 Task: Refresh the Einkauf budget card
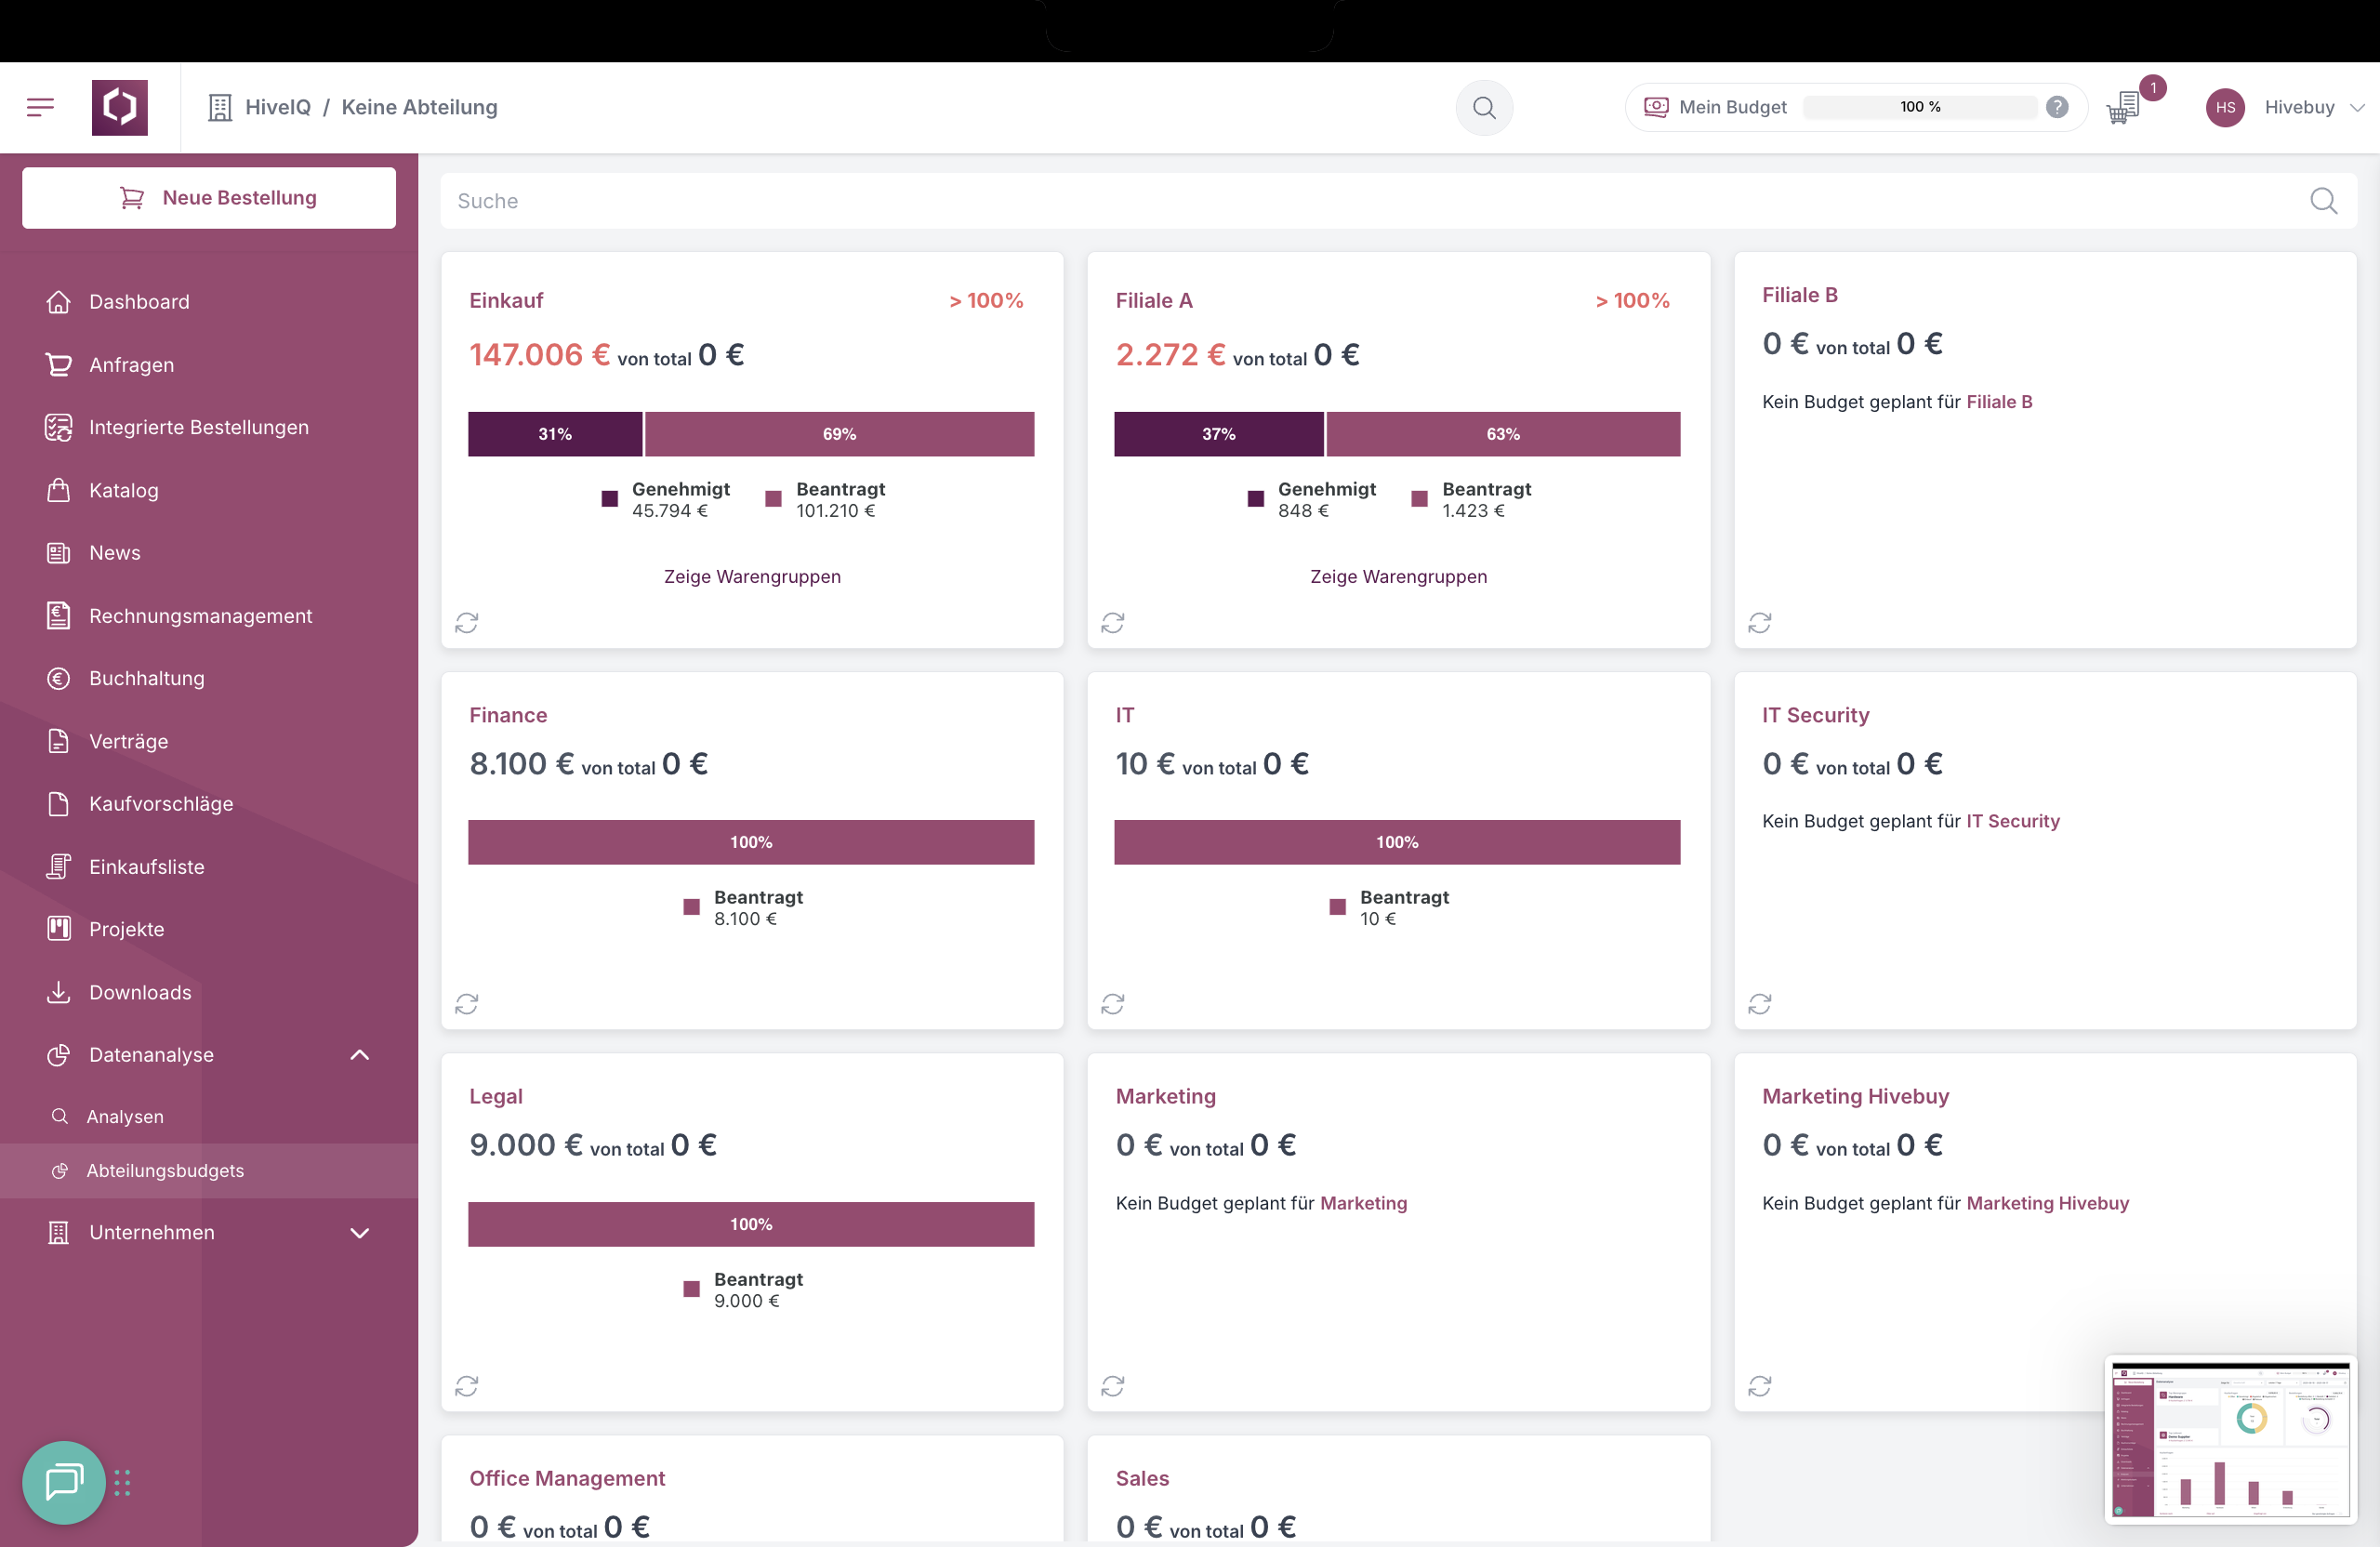pyautogui.click(x=467, y=622)
